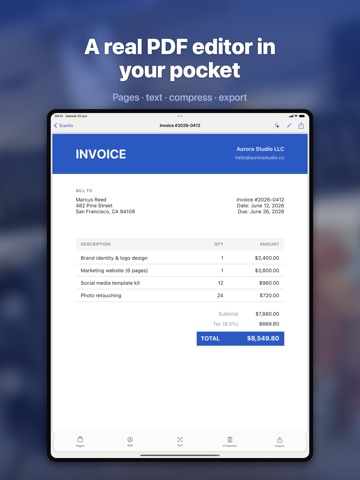Tap Date: June 12, 2026
This screenshot has width=360, height=480.
pos(260,205)
